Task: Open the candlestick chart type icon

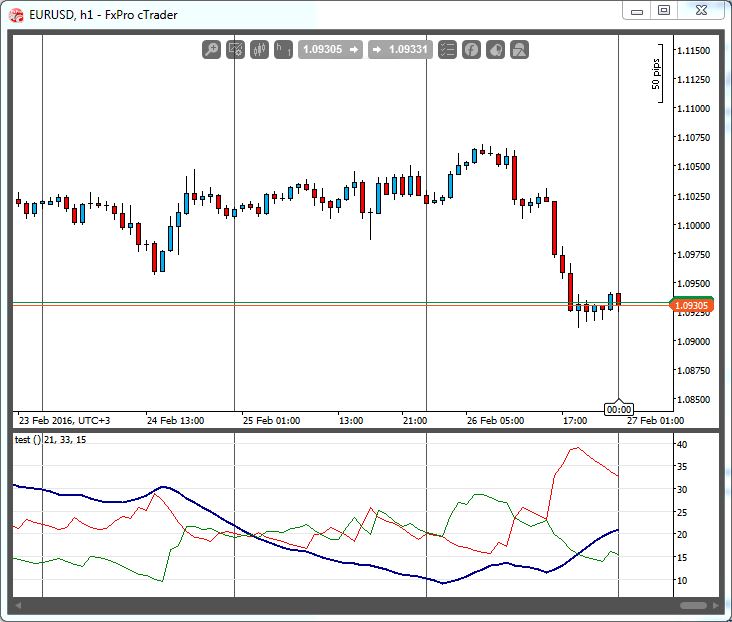Action: (x=259, y=49)
